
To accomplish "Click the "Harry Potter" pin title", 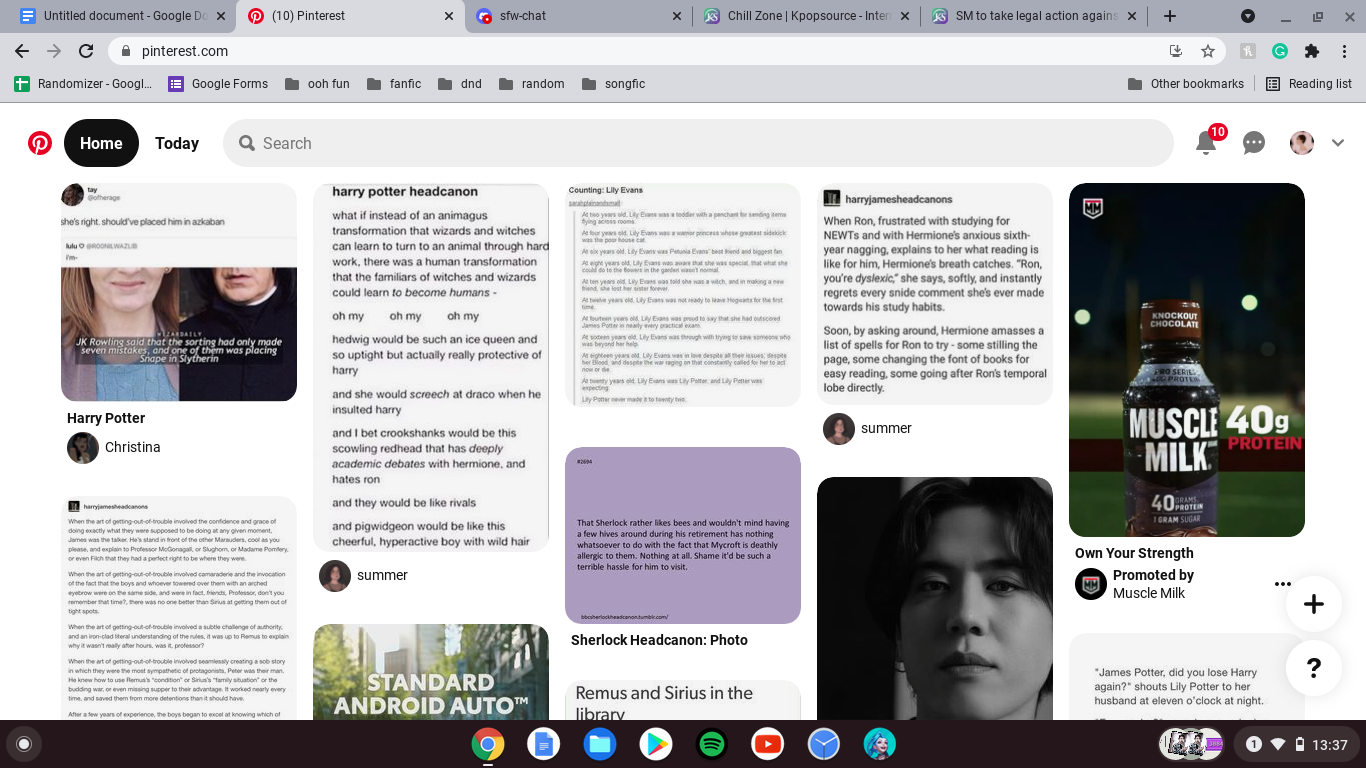I will coord(106,418).
